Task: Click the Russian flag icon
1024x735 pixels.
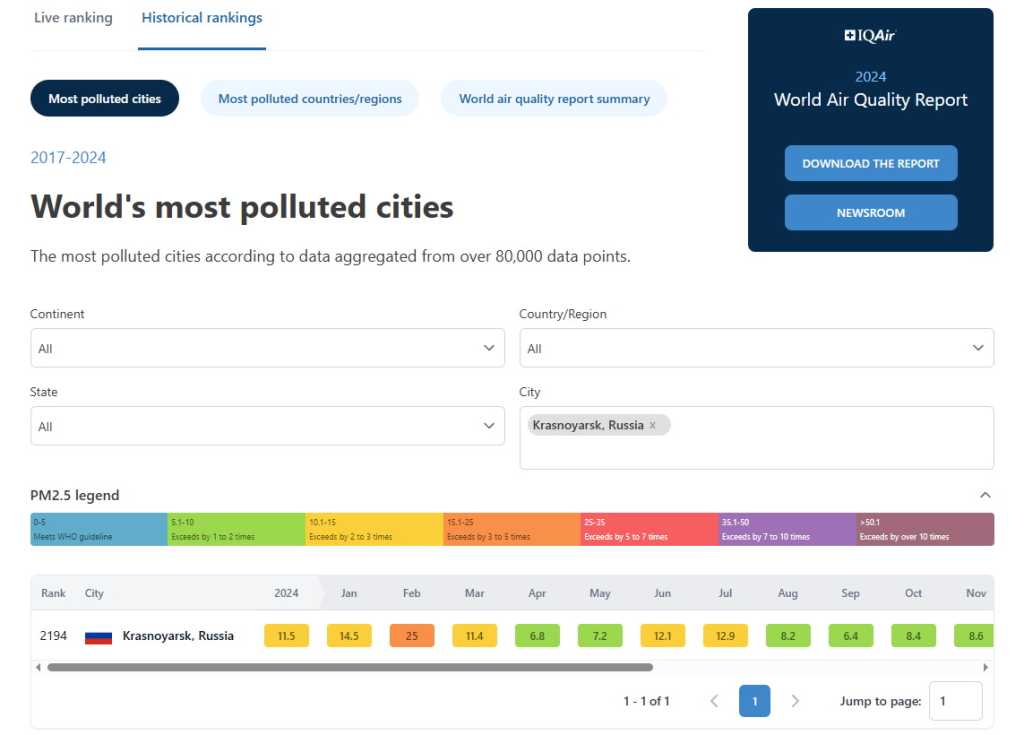Action: coord(98,636)
